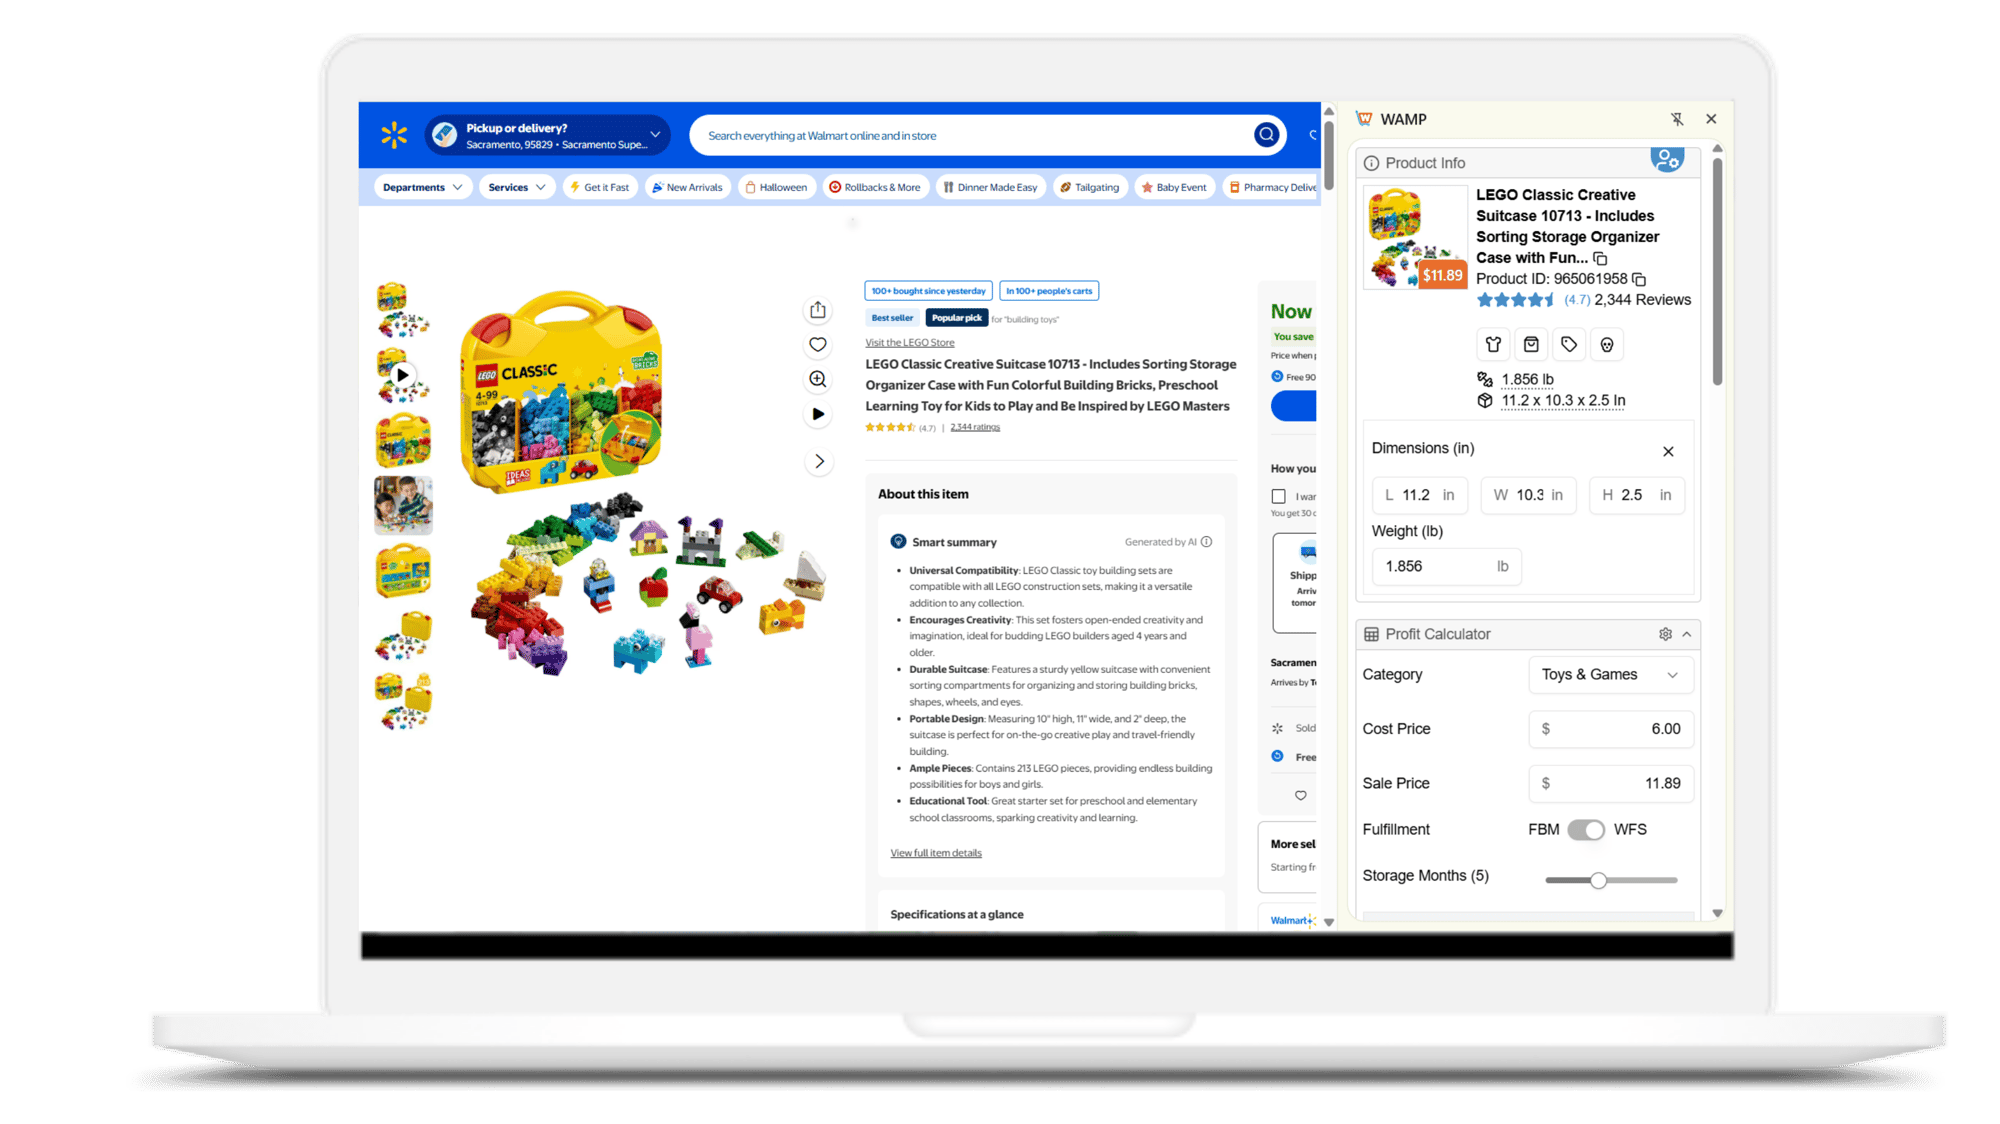This screenshot has height=1124, width=2000.
Task: Collapse the Profit Calculator section
Action: coord(1687,634)
